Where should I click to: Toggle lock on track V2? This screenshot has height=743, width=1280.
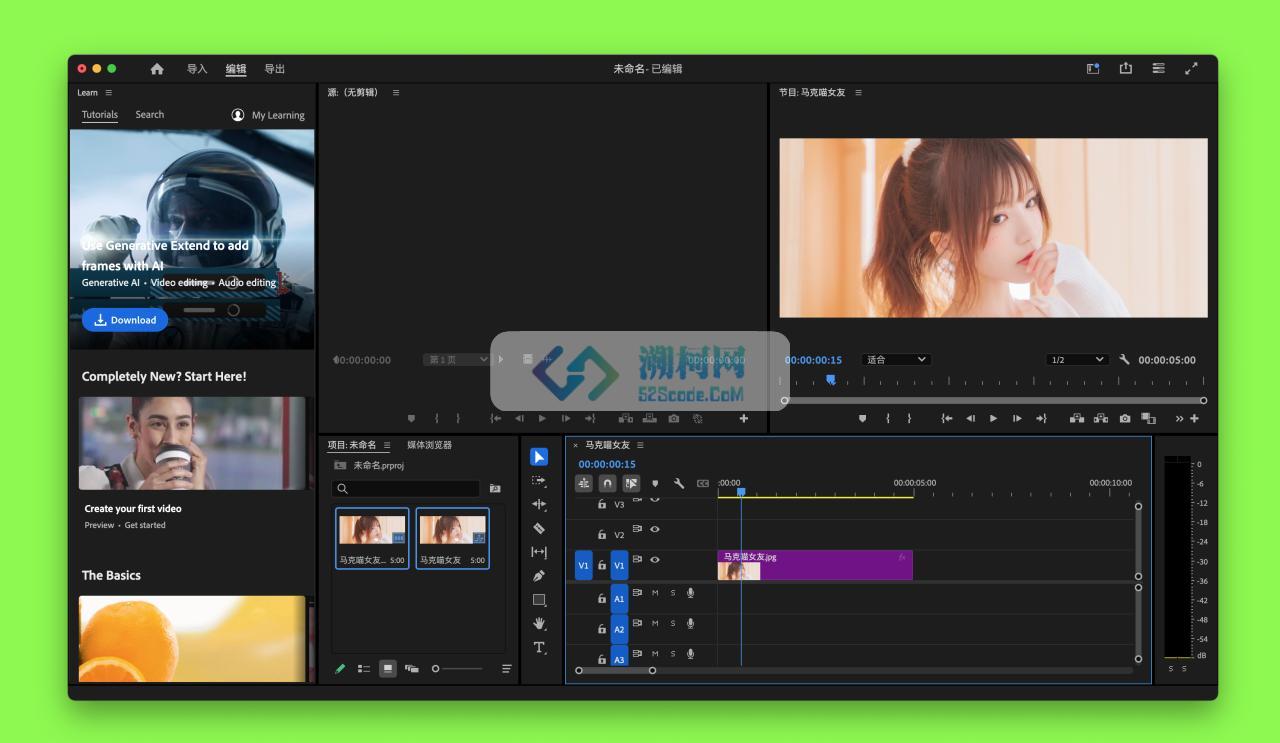(x=602, y=535)
